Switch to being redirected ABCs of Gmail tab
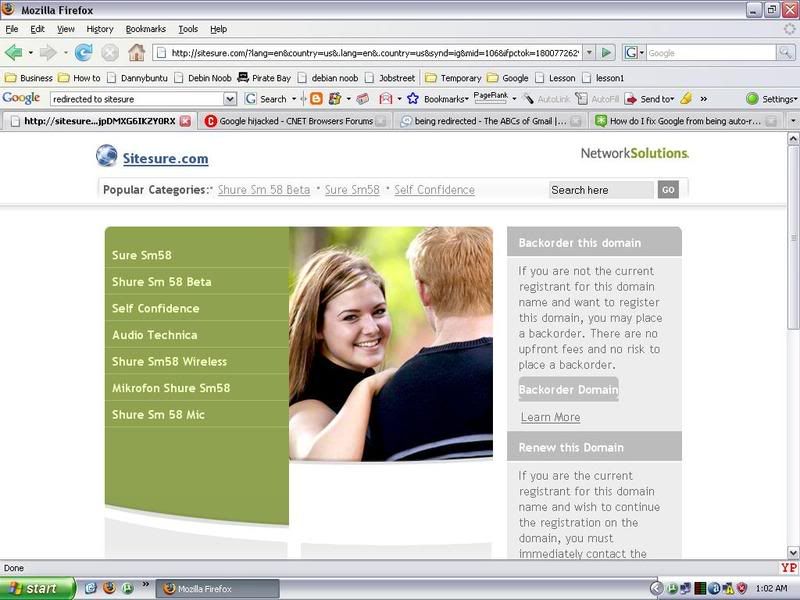800x600 pixels. 490,121
